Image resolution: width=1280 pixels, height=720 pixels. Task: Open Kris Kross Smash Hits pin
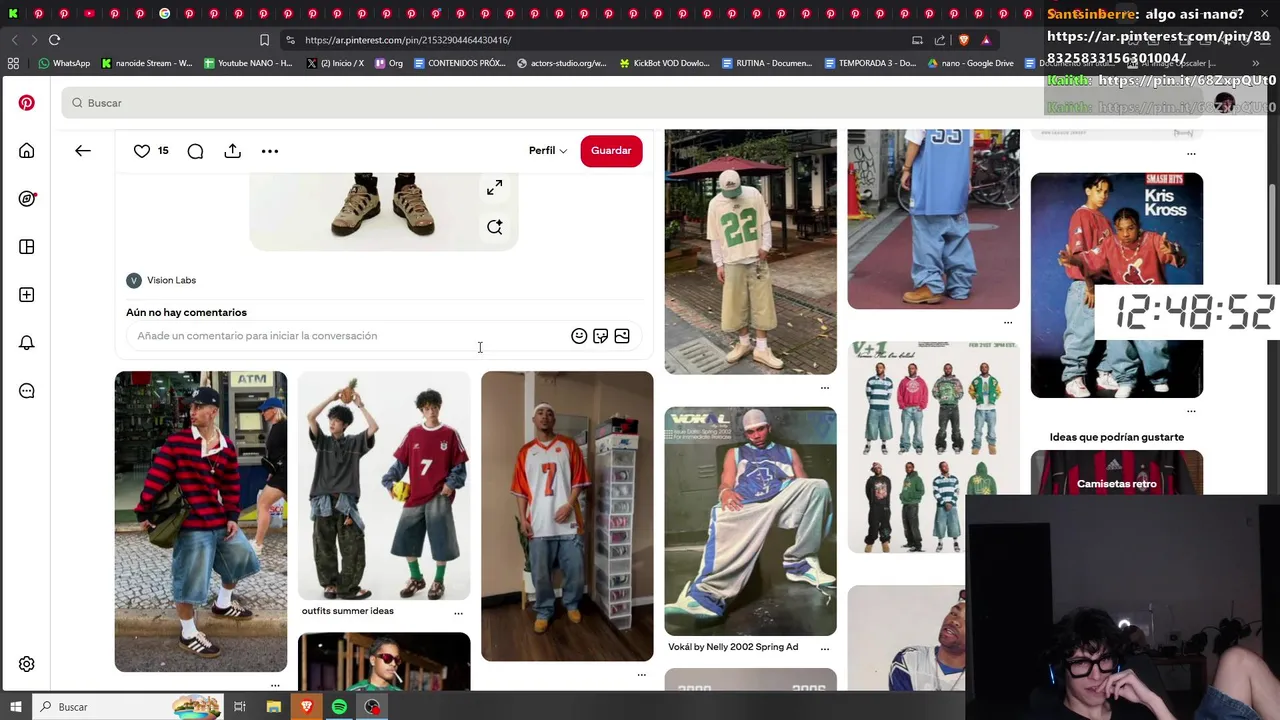pos(1117,285)
